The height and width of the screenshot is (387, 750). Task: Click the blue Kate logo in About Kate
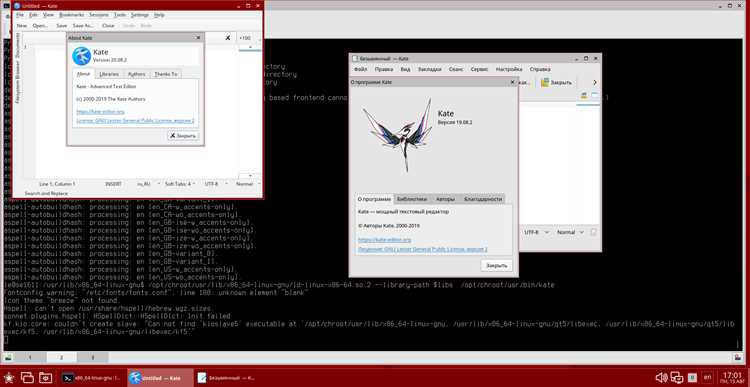click(x=82, y=56)
